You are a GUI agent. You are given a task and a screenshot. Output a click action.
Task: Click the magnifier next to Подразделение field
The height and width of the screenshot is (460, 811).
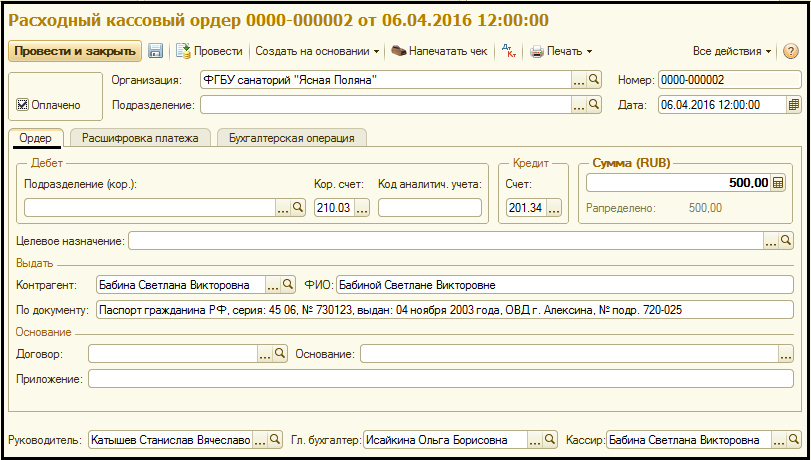(594, 105)
